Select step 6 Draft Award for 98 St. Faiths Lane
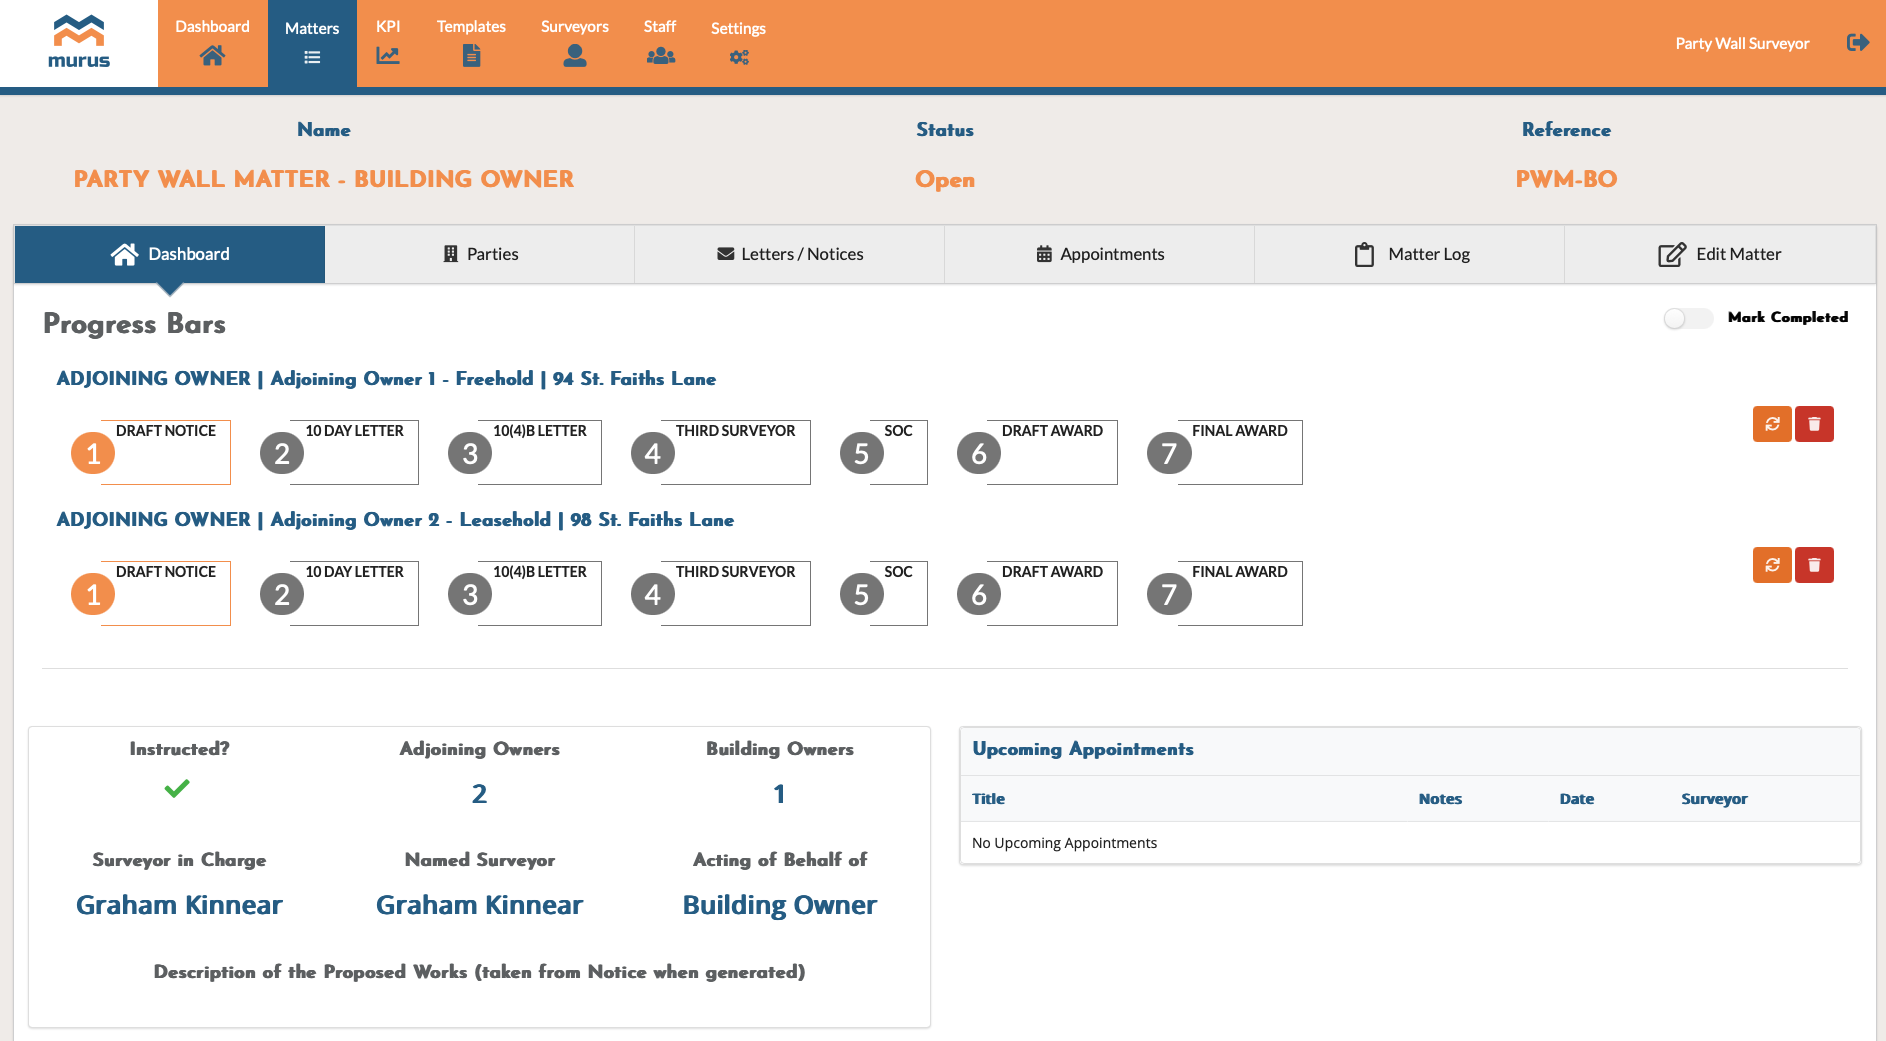The width and height of the screenshot is (1886, 1041). pos(1037,593)
